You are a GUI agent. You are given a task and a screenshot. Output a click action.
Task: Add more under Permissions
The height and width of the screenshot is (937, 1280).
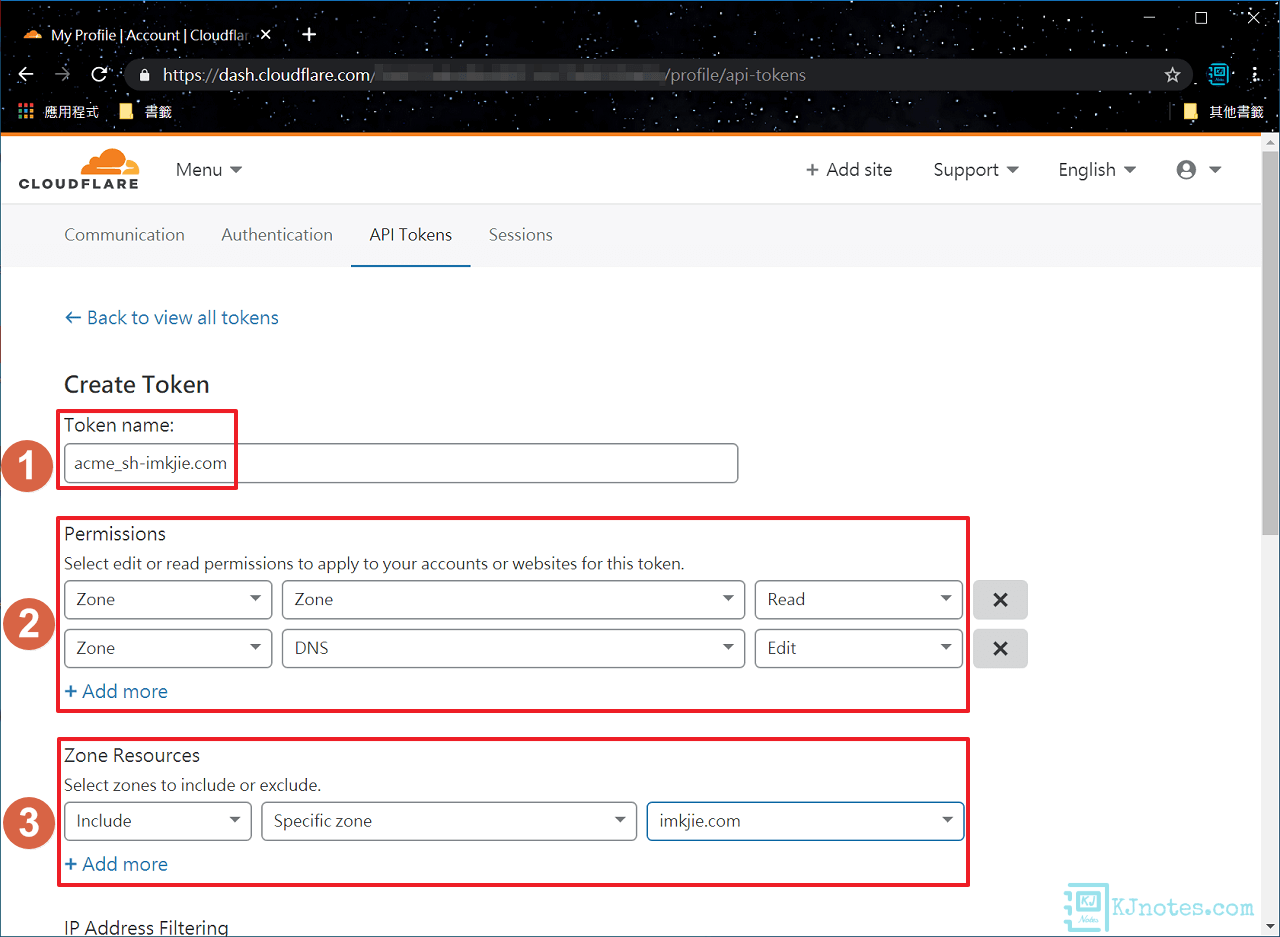(116, 692)
